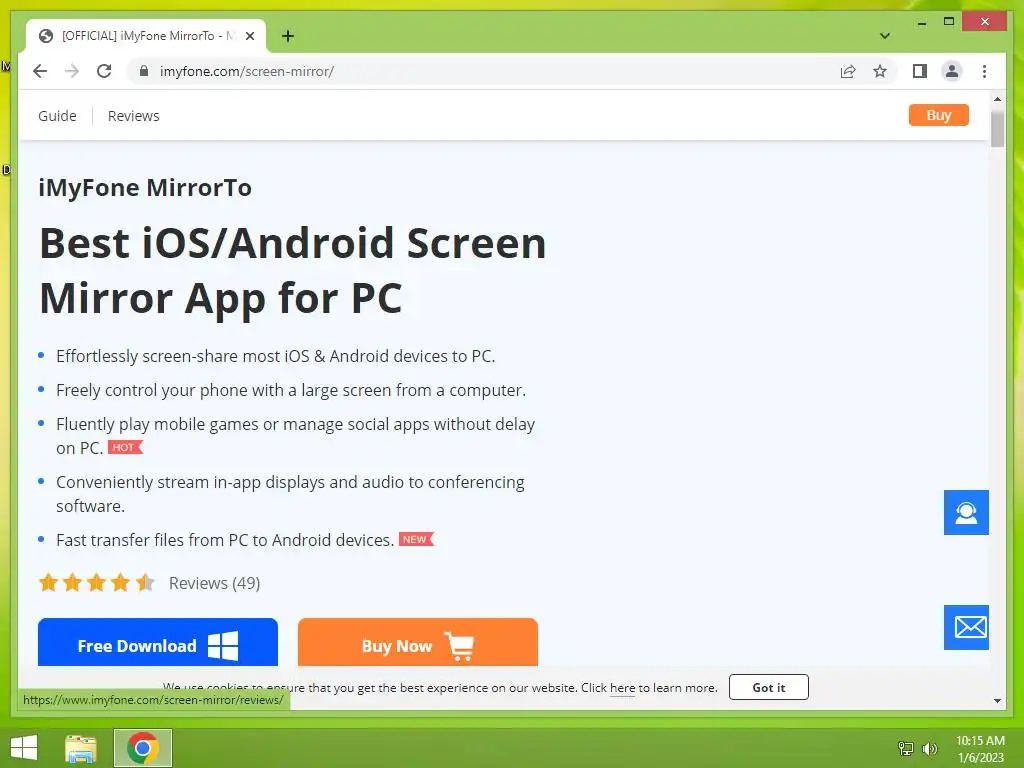Image resolution: width=1024 pixels, height=768 pixels.
Task: Close the iMyFone MirrorTo tab
Action: pyautogui.click(x=249, y=37)
